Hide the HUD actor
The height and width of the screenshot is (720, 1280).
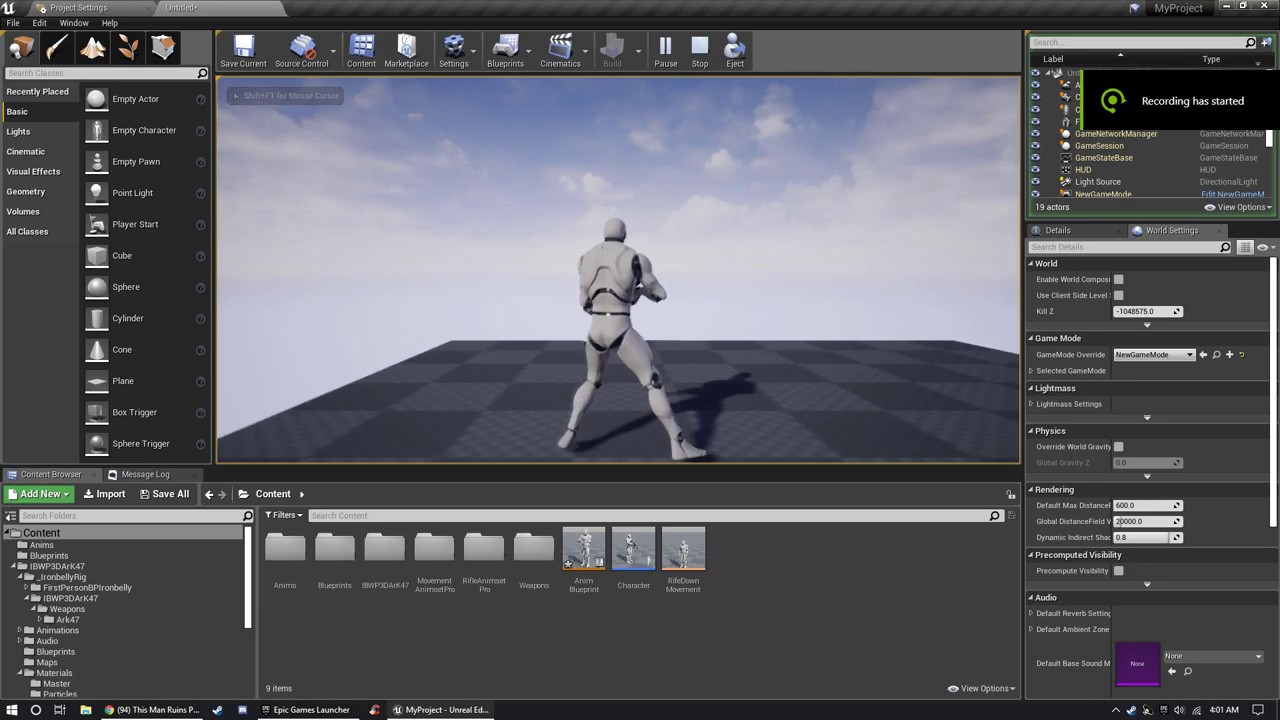1035,170
